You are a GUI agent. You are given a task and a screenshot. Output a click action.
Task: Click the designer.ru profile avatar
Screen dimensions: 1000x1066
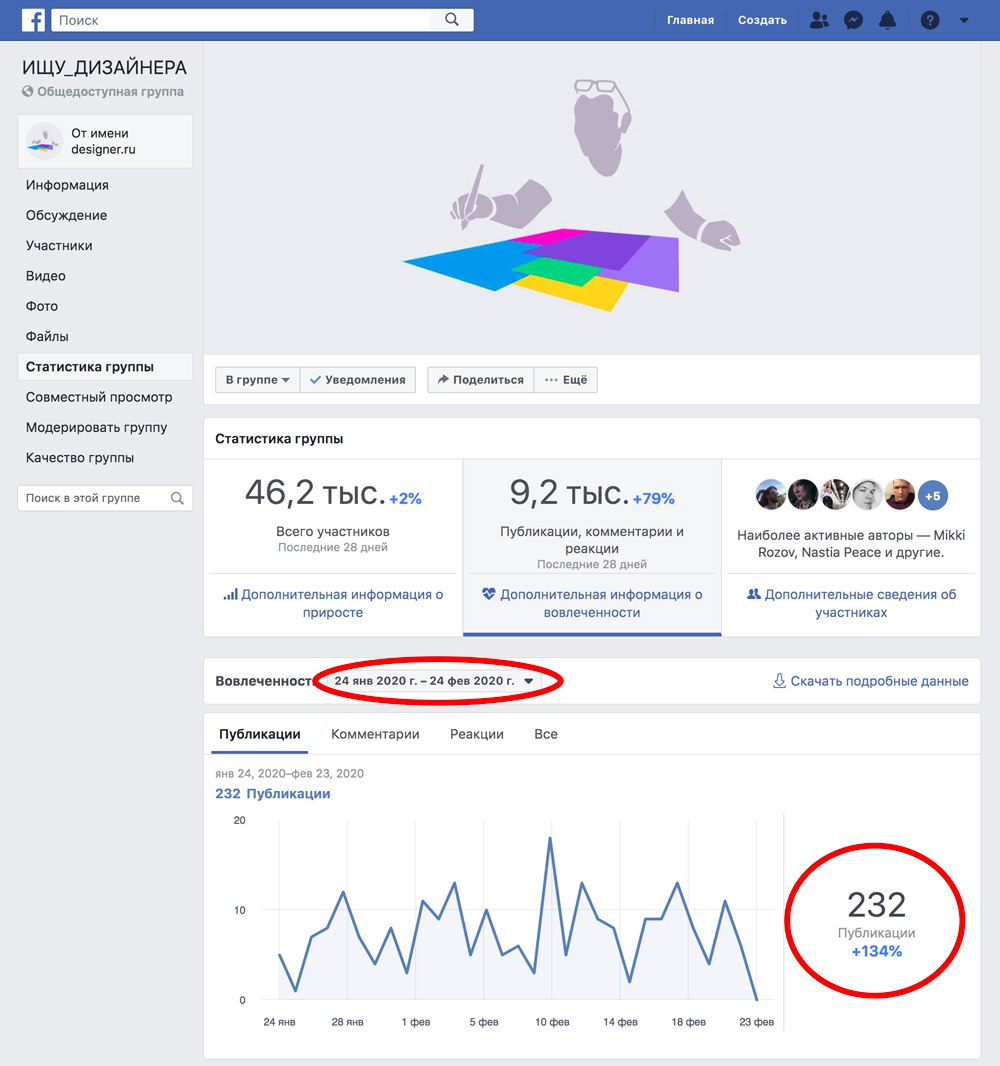coord(44,141)
